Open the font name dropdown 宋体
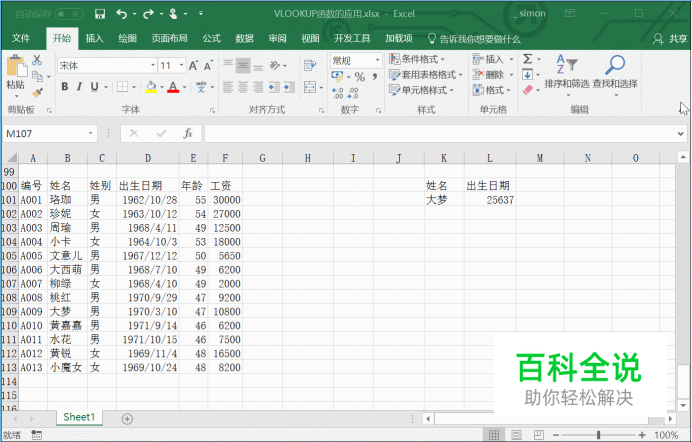 pos(153,66)
